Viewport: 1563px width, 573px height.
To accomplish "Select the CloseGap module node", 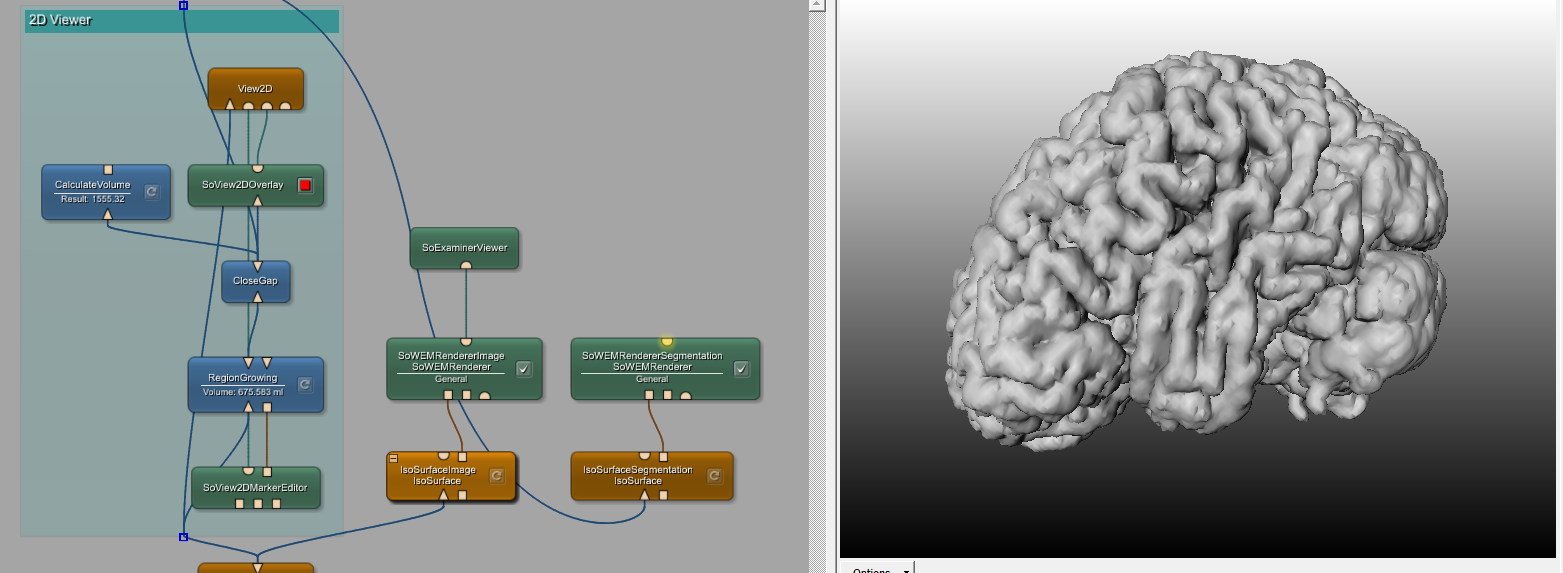I will tap(255, 281).
